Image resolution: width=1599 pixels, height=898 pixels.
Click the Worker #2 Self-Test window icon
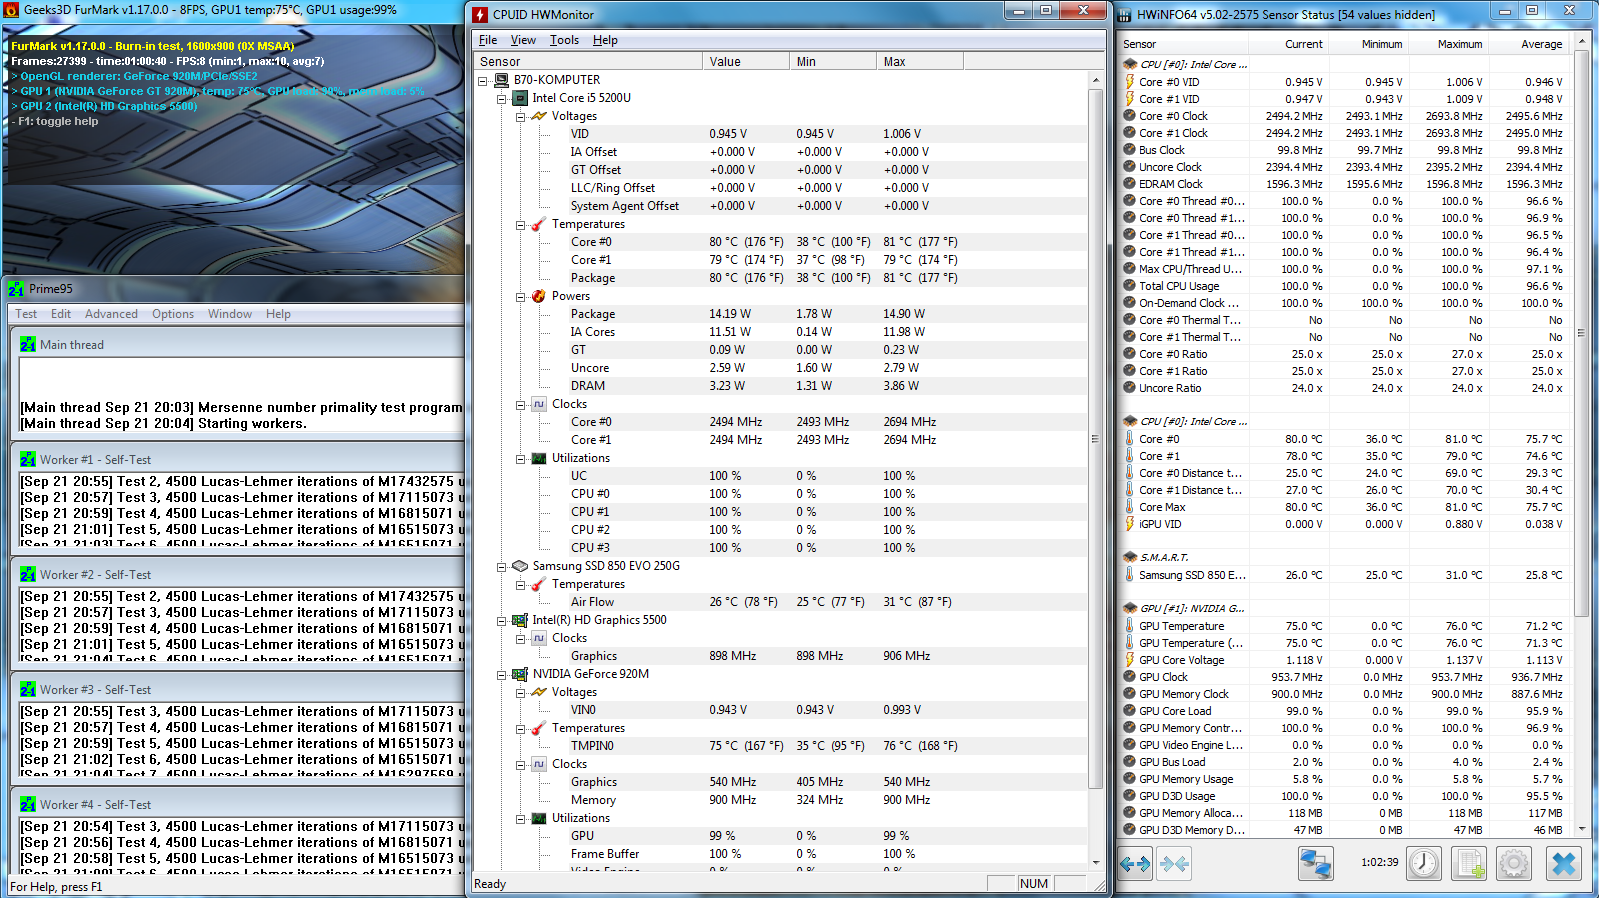28,574
